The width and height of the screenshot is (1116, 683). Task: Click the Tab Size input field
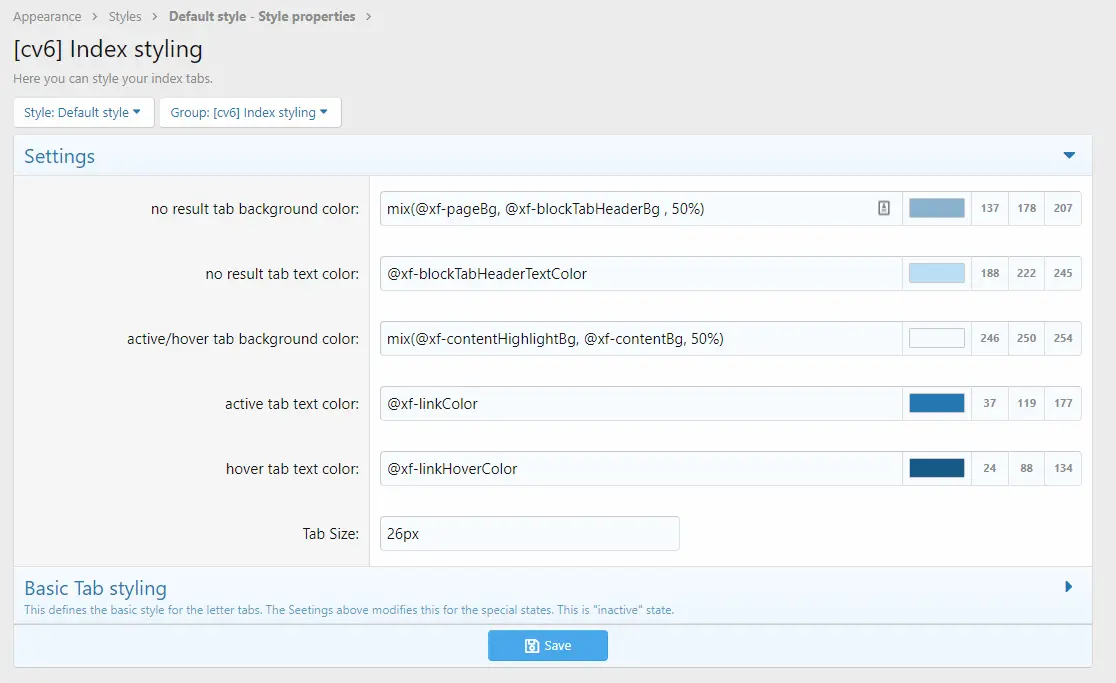(529, 534)
